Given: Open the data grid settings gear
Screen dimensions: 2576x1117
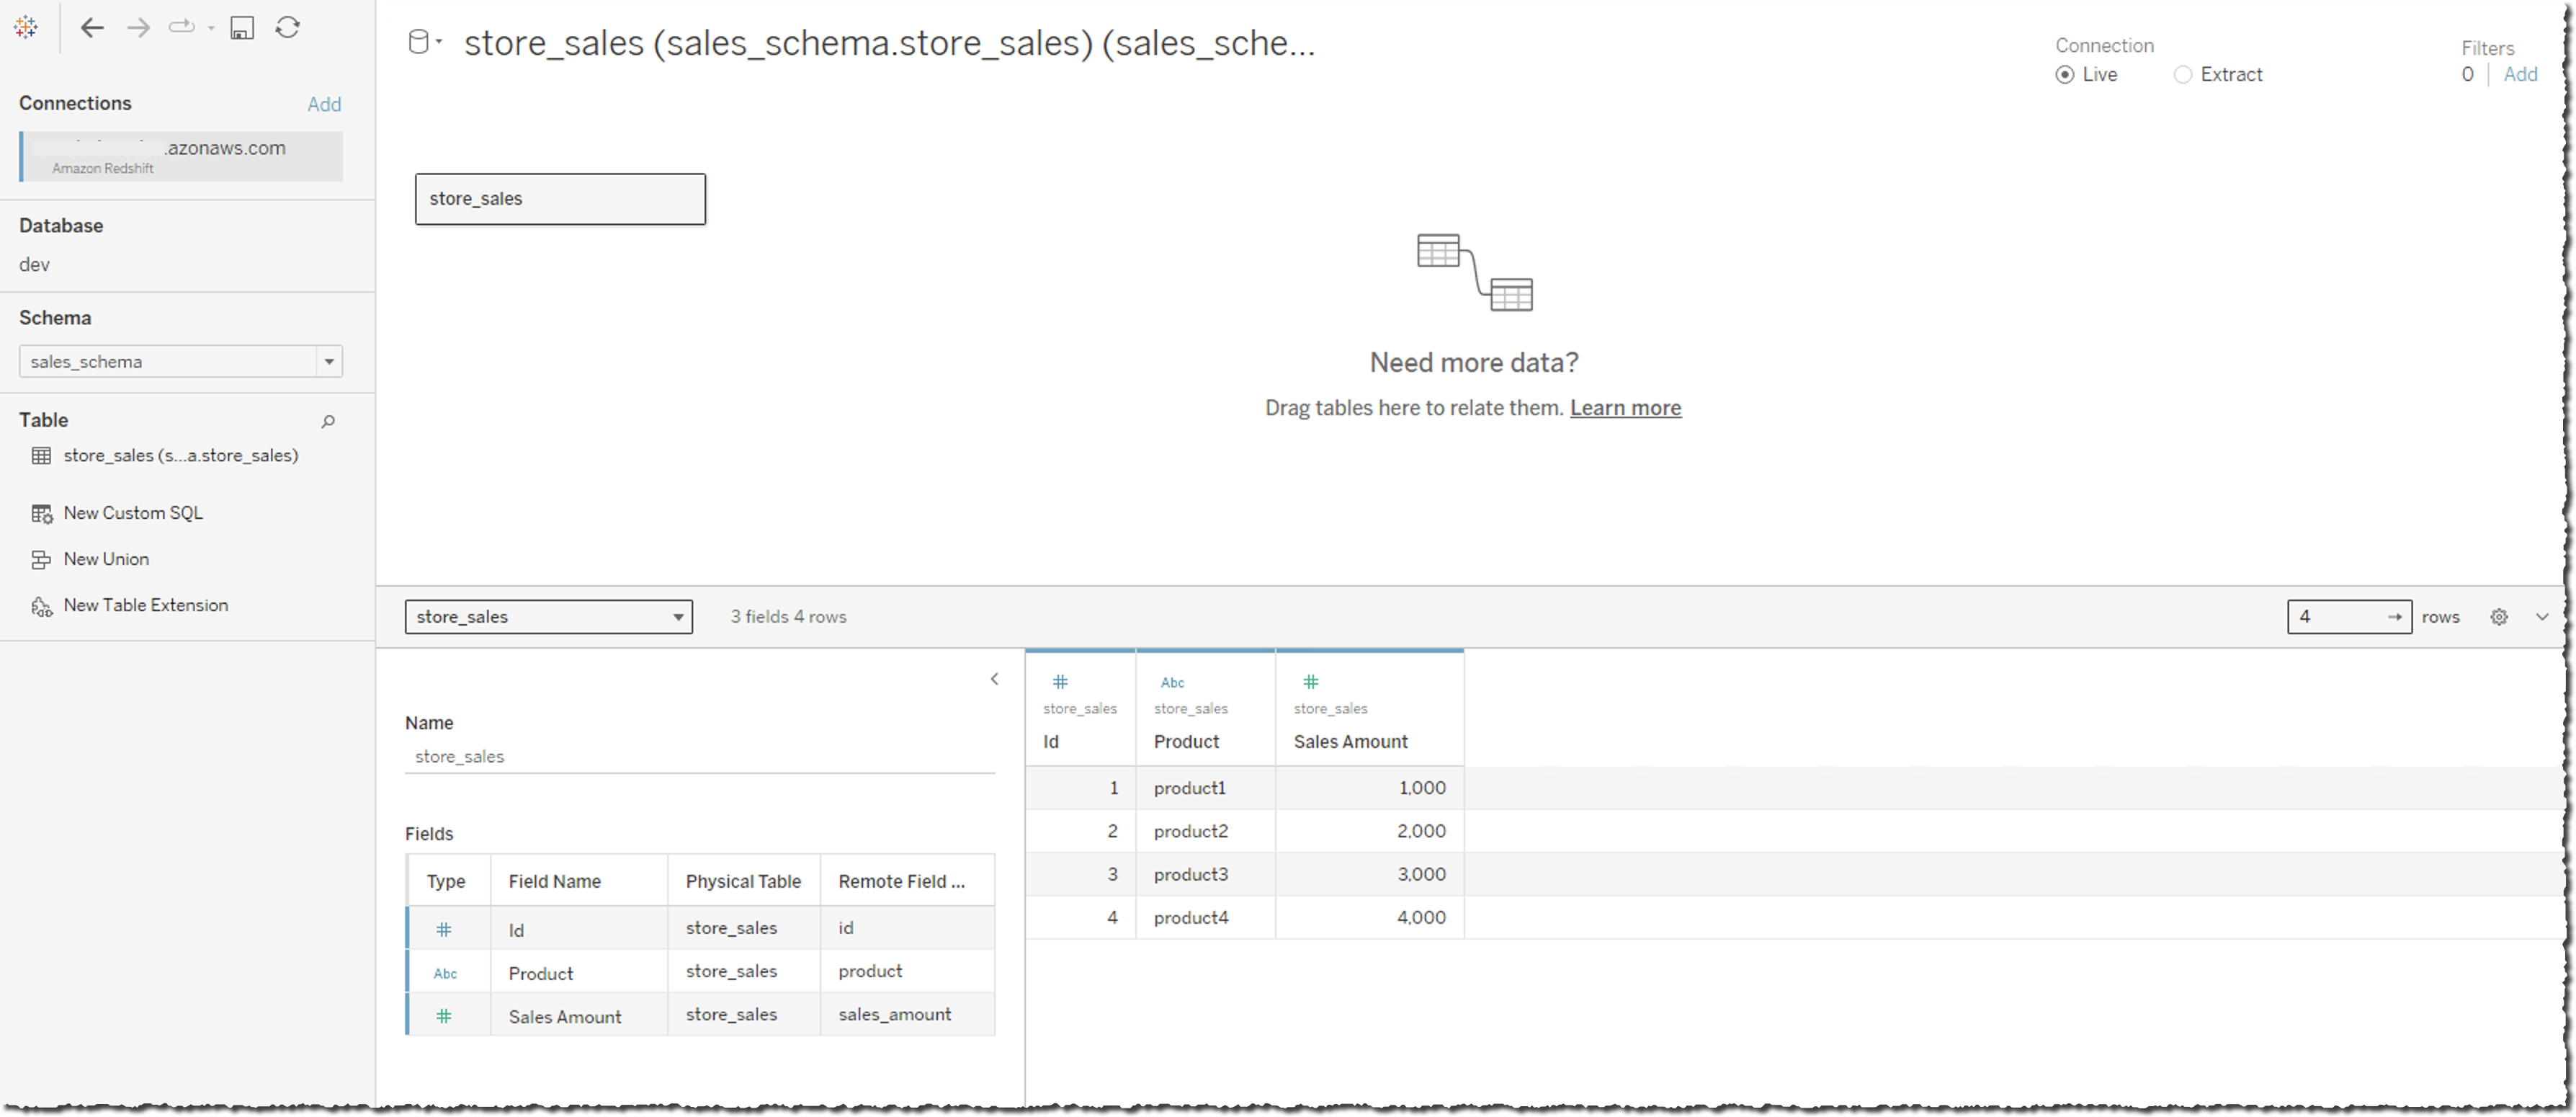Looking at the screenshot, I should [2498, 616].
